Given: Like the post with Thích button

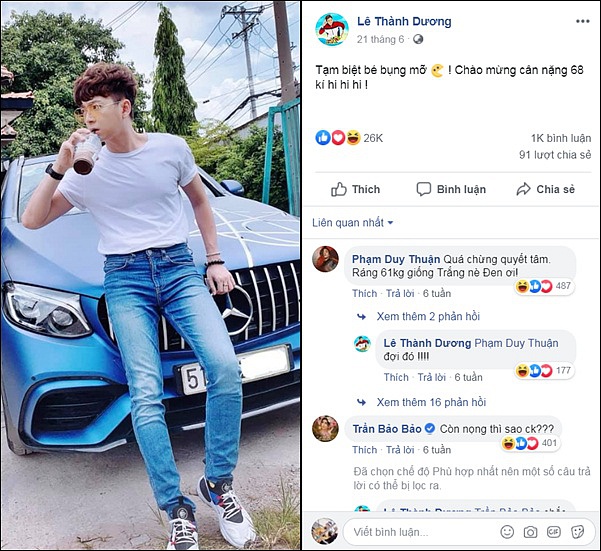Looking at the screenshot, I should [356, 189].
